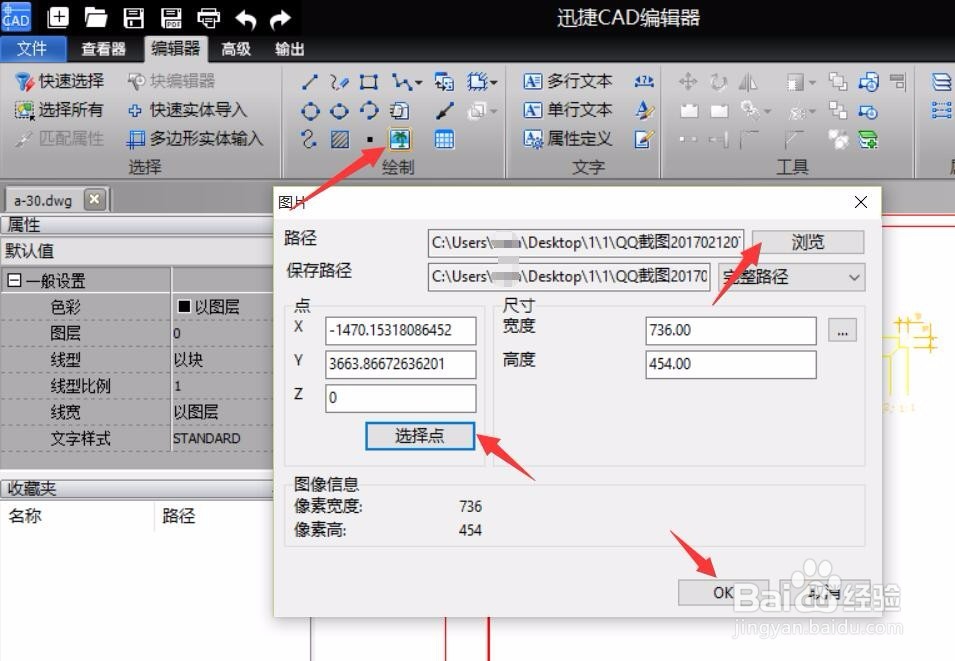
Task: Click the Multi-line text (多行文本) tool
Action: [568, 81]
